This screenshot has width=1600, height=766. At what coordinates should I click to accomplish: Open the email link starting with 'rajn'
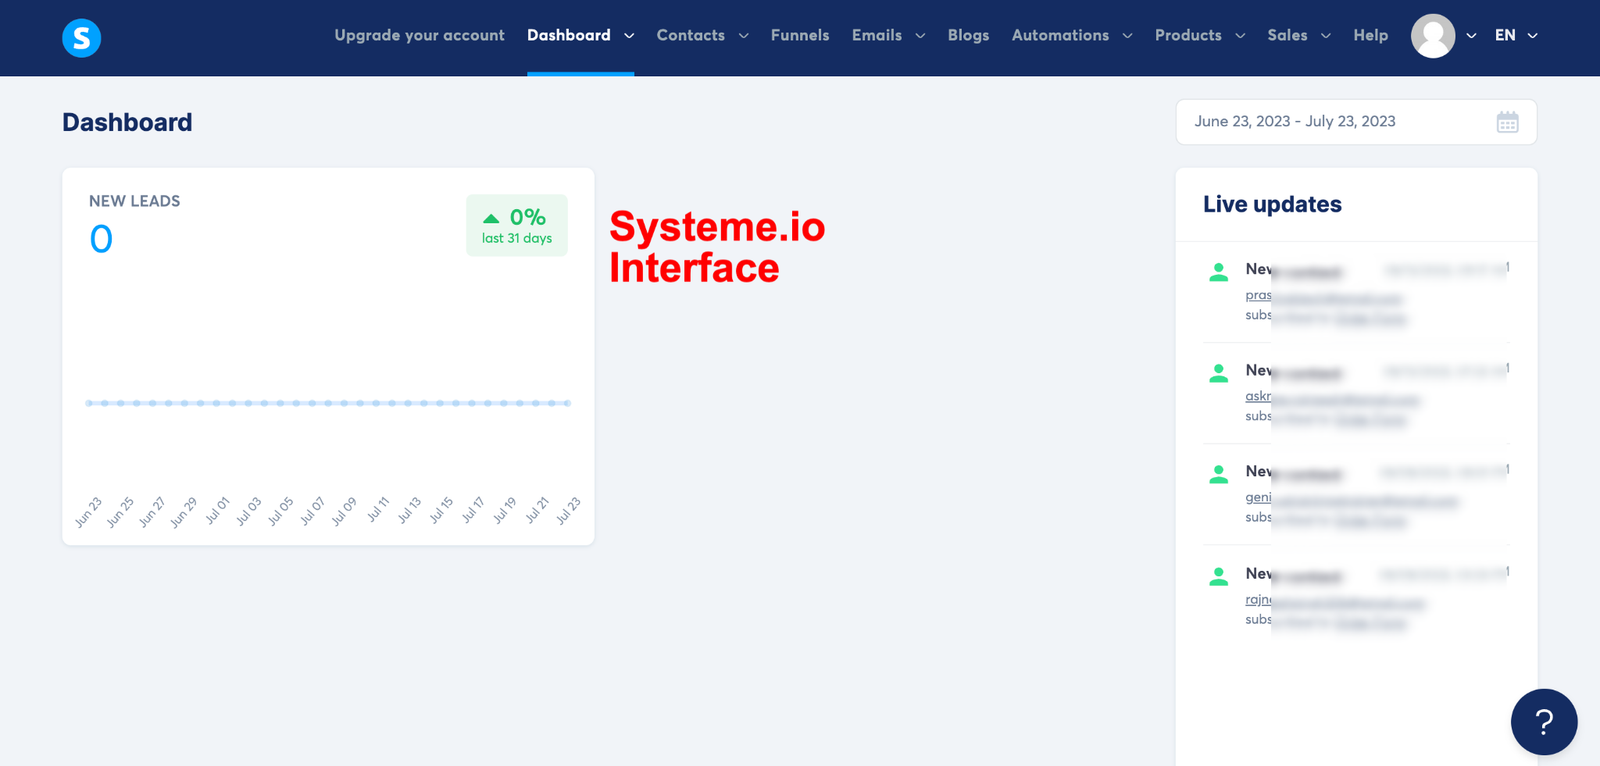click(x=1334, y=600)
